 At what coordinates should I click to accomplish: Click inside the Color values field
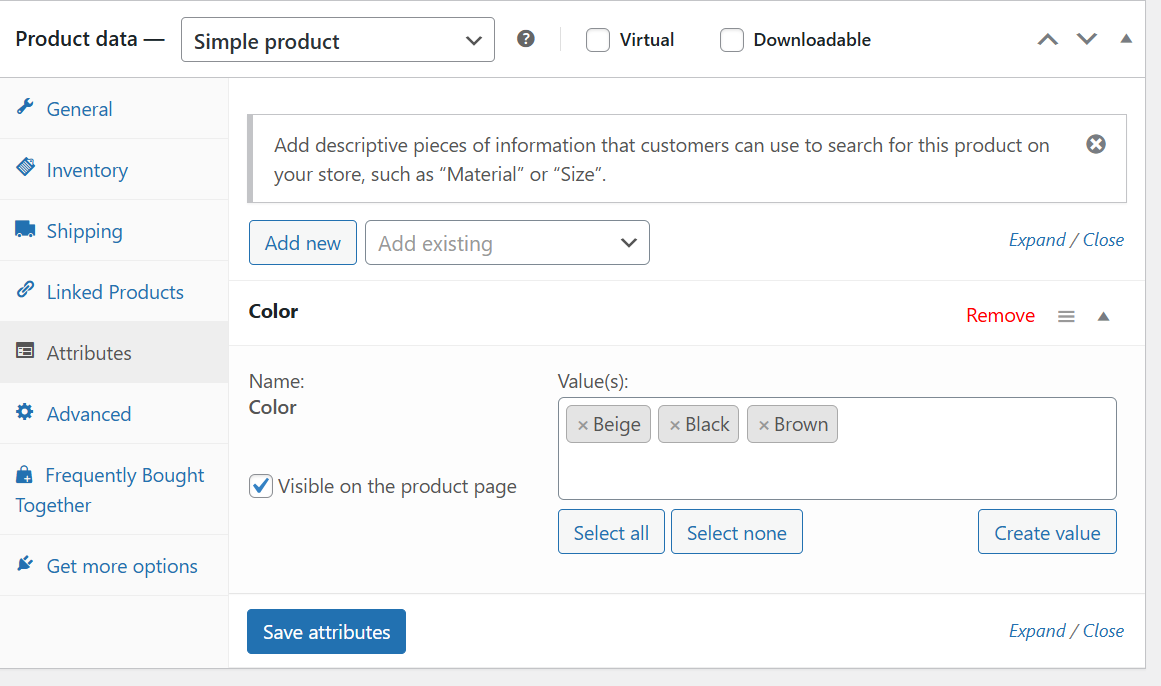837,467
